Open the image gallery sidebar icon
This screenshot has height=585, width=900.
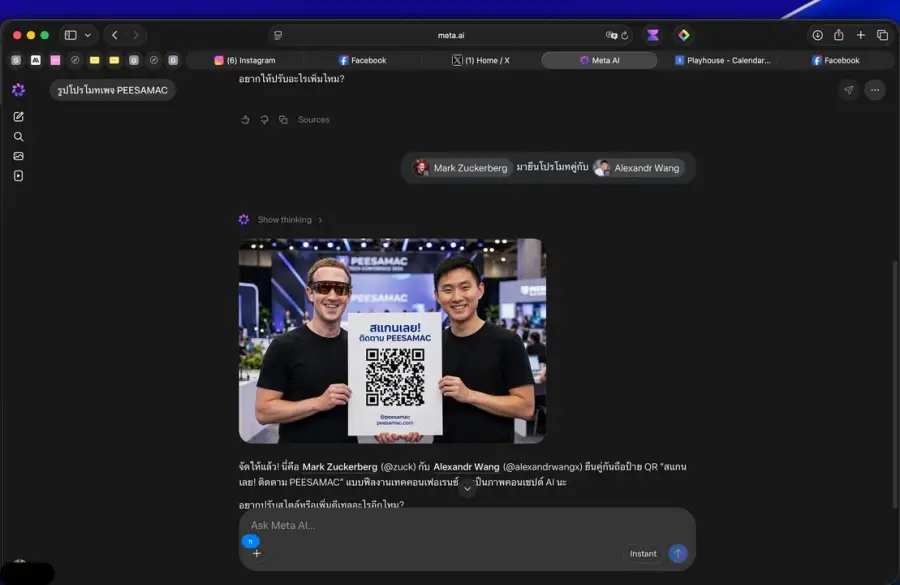pyautogui.click(x=18, y=156)
